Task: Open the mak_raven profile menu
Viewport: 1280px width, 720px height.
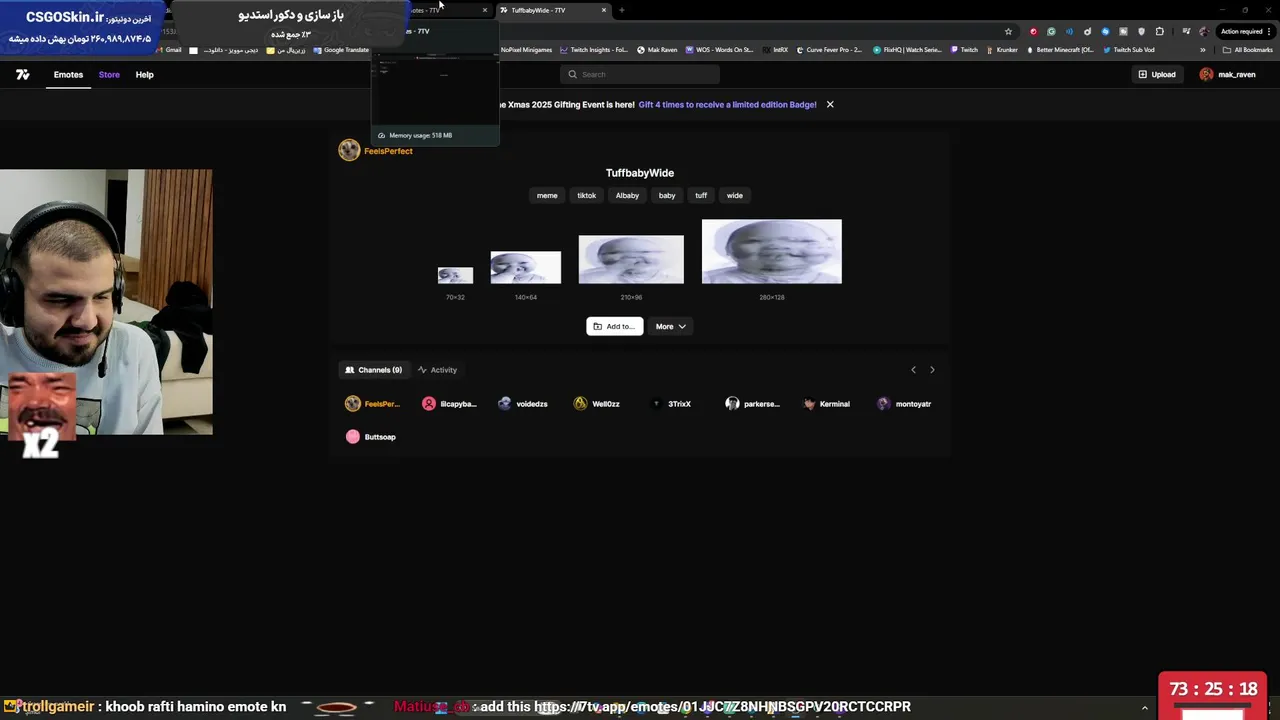Action: pos(1228,74)
